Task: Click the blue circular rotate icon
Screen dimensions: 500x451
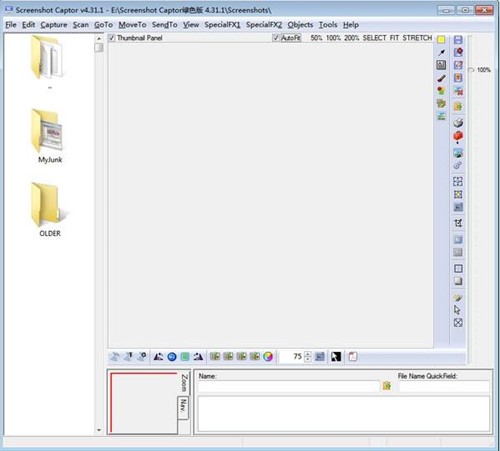Action: click(172, 357)
